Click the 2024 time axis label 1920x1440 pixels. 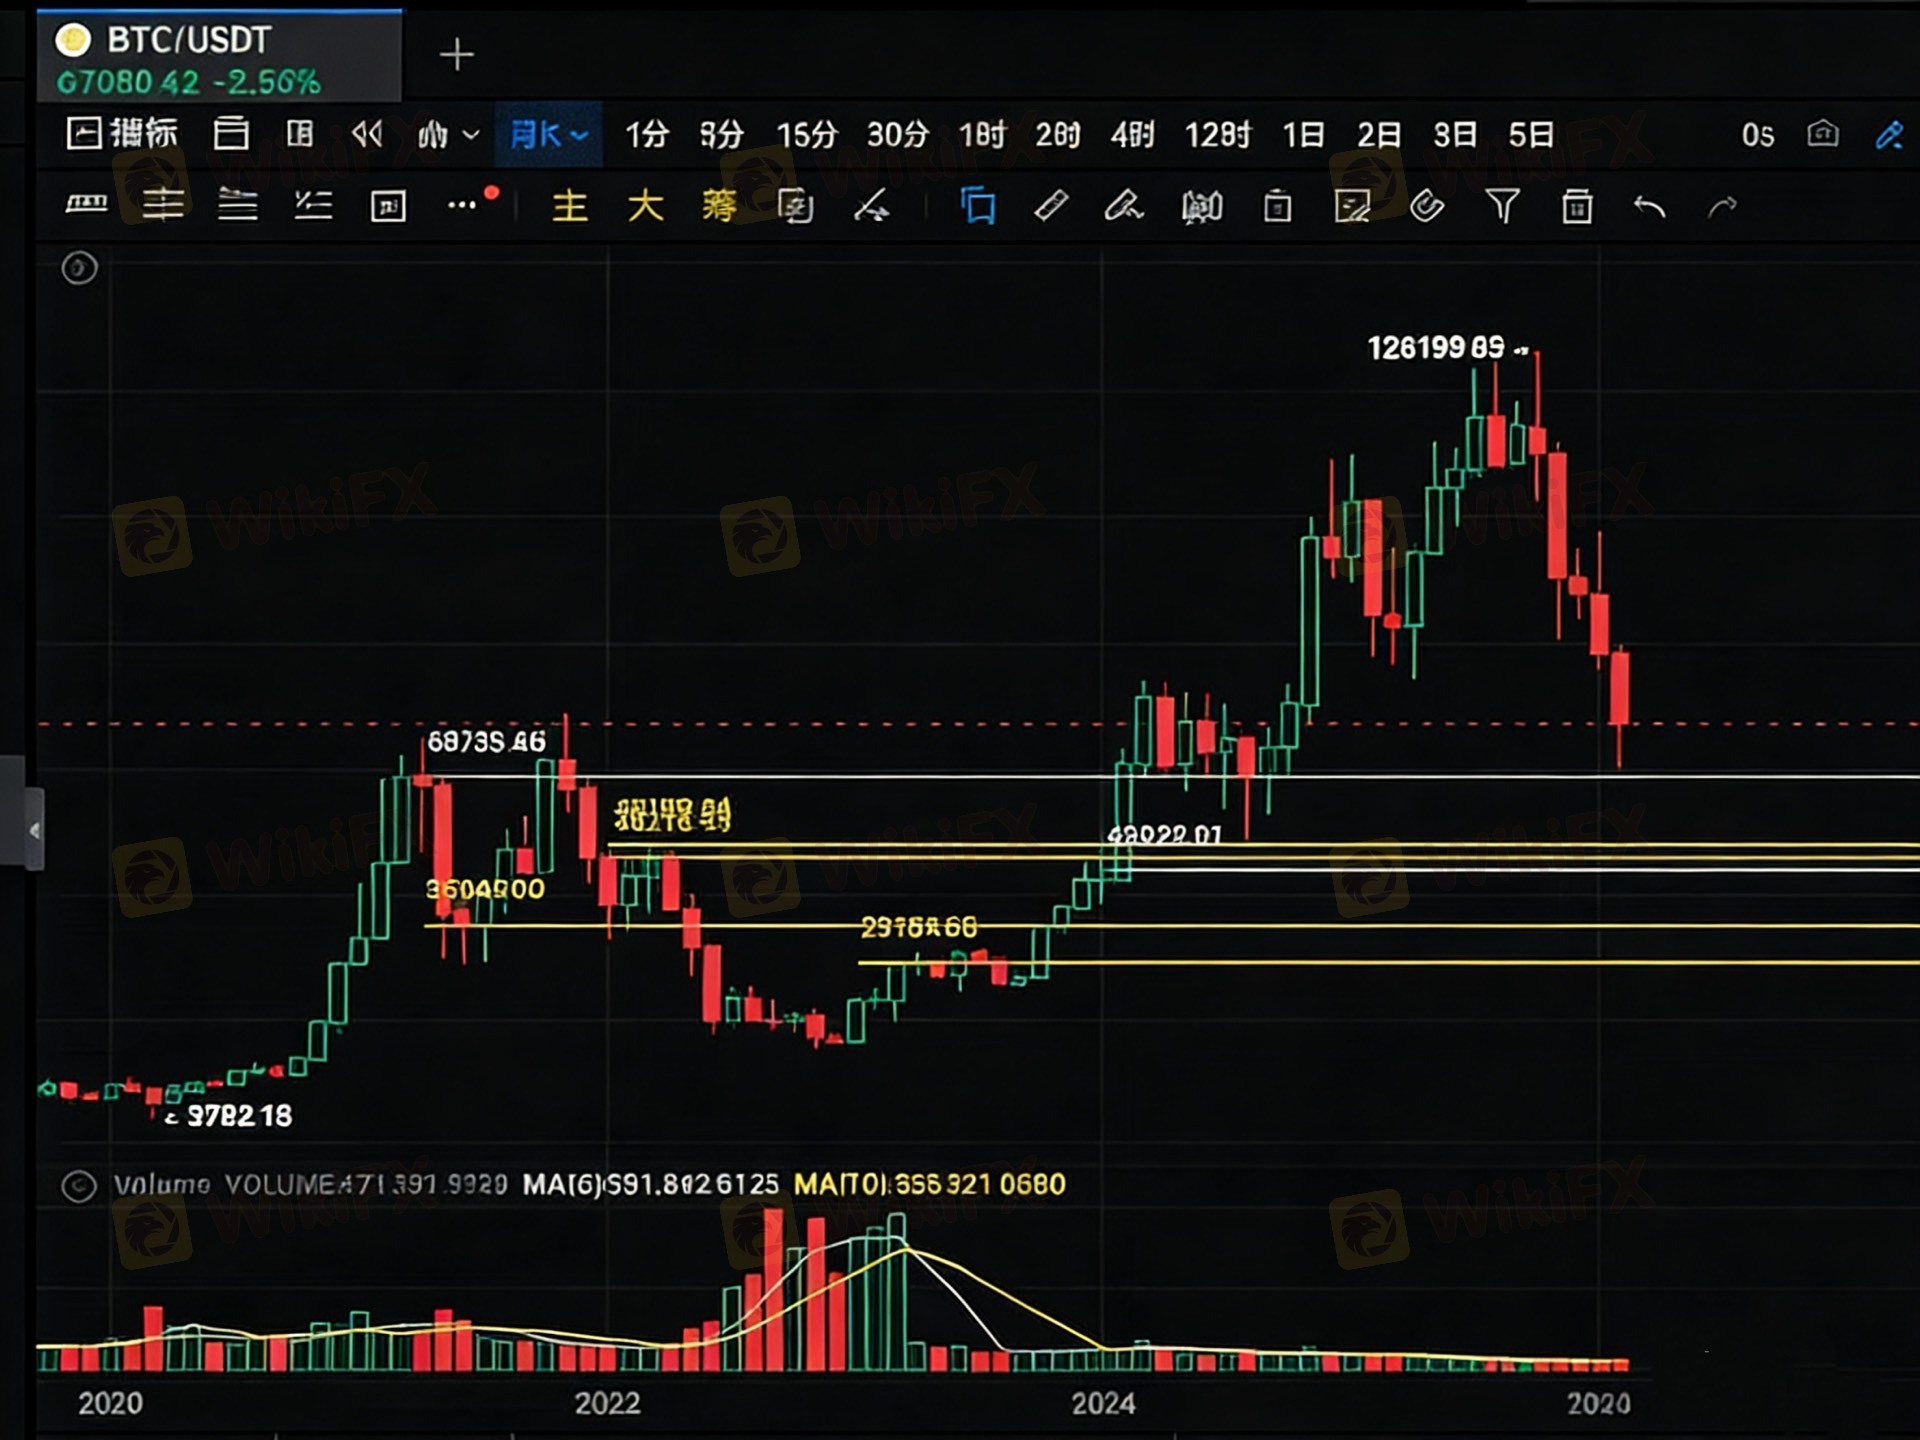[x=1103, y=1403]
